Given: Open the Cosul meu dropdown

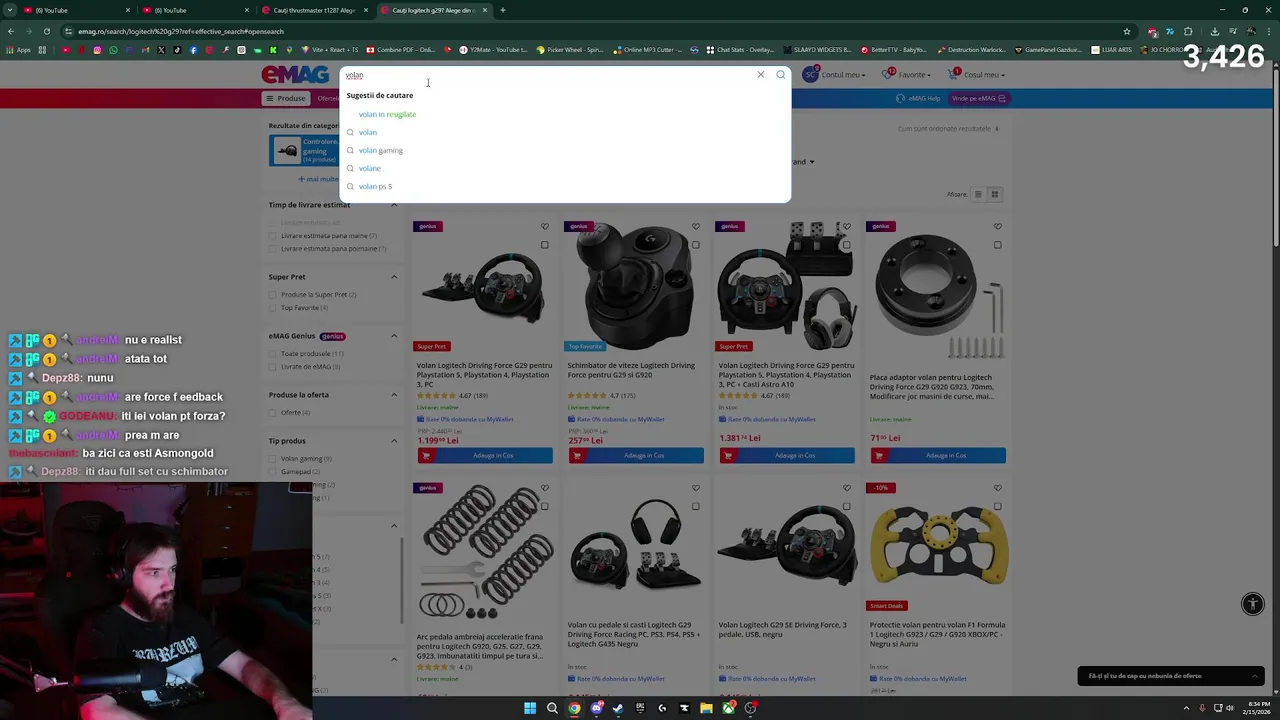Looking at the screenshot, I should pos(985,75).
